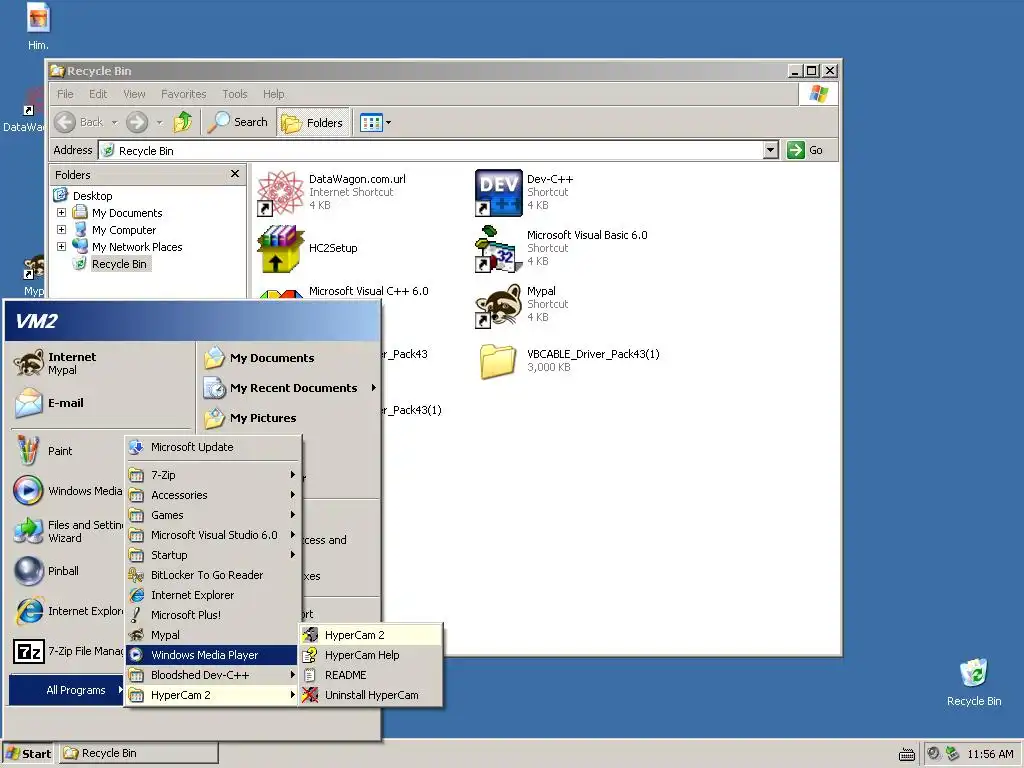Open the Back history dropdown arrow
Viewport: 1024px width, 768px height.
click(114, 122)
